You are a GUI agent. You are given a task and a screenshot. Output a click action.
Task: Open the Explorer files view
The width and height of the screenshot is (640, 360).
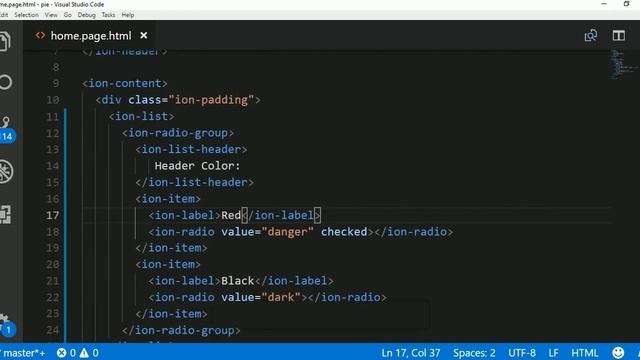click(5, 41)
